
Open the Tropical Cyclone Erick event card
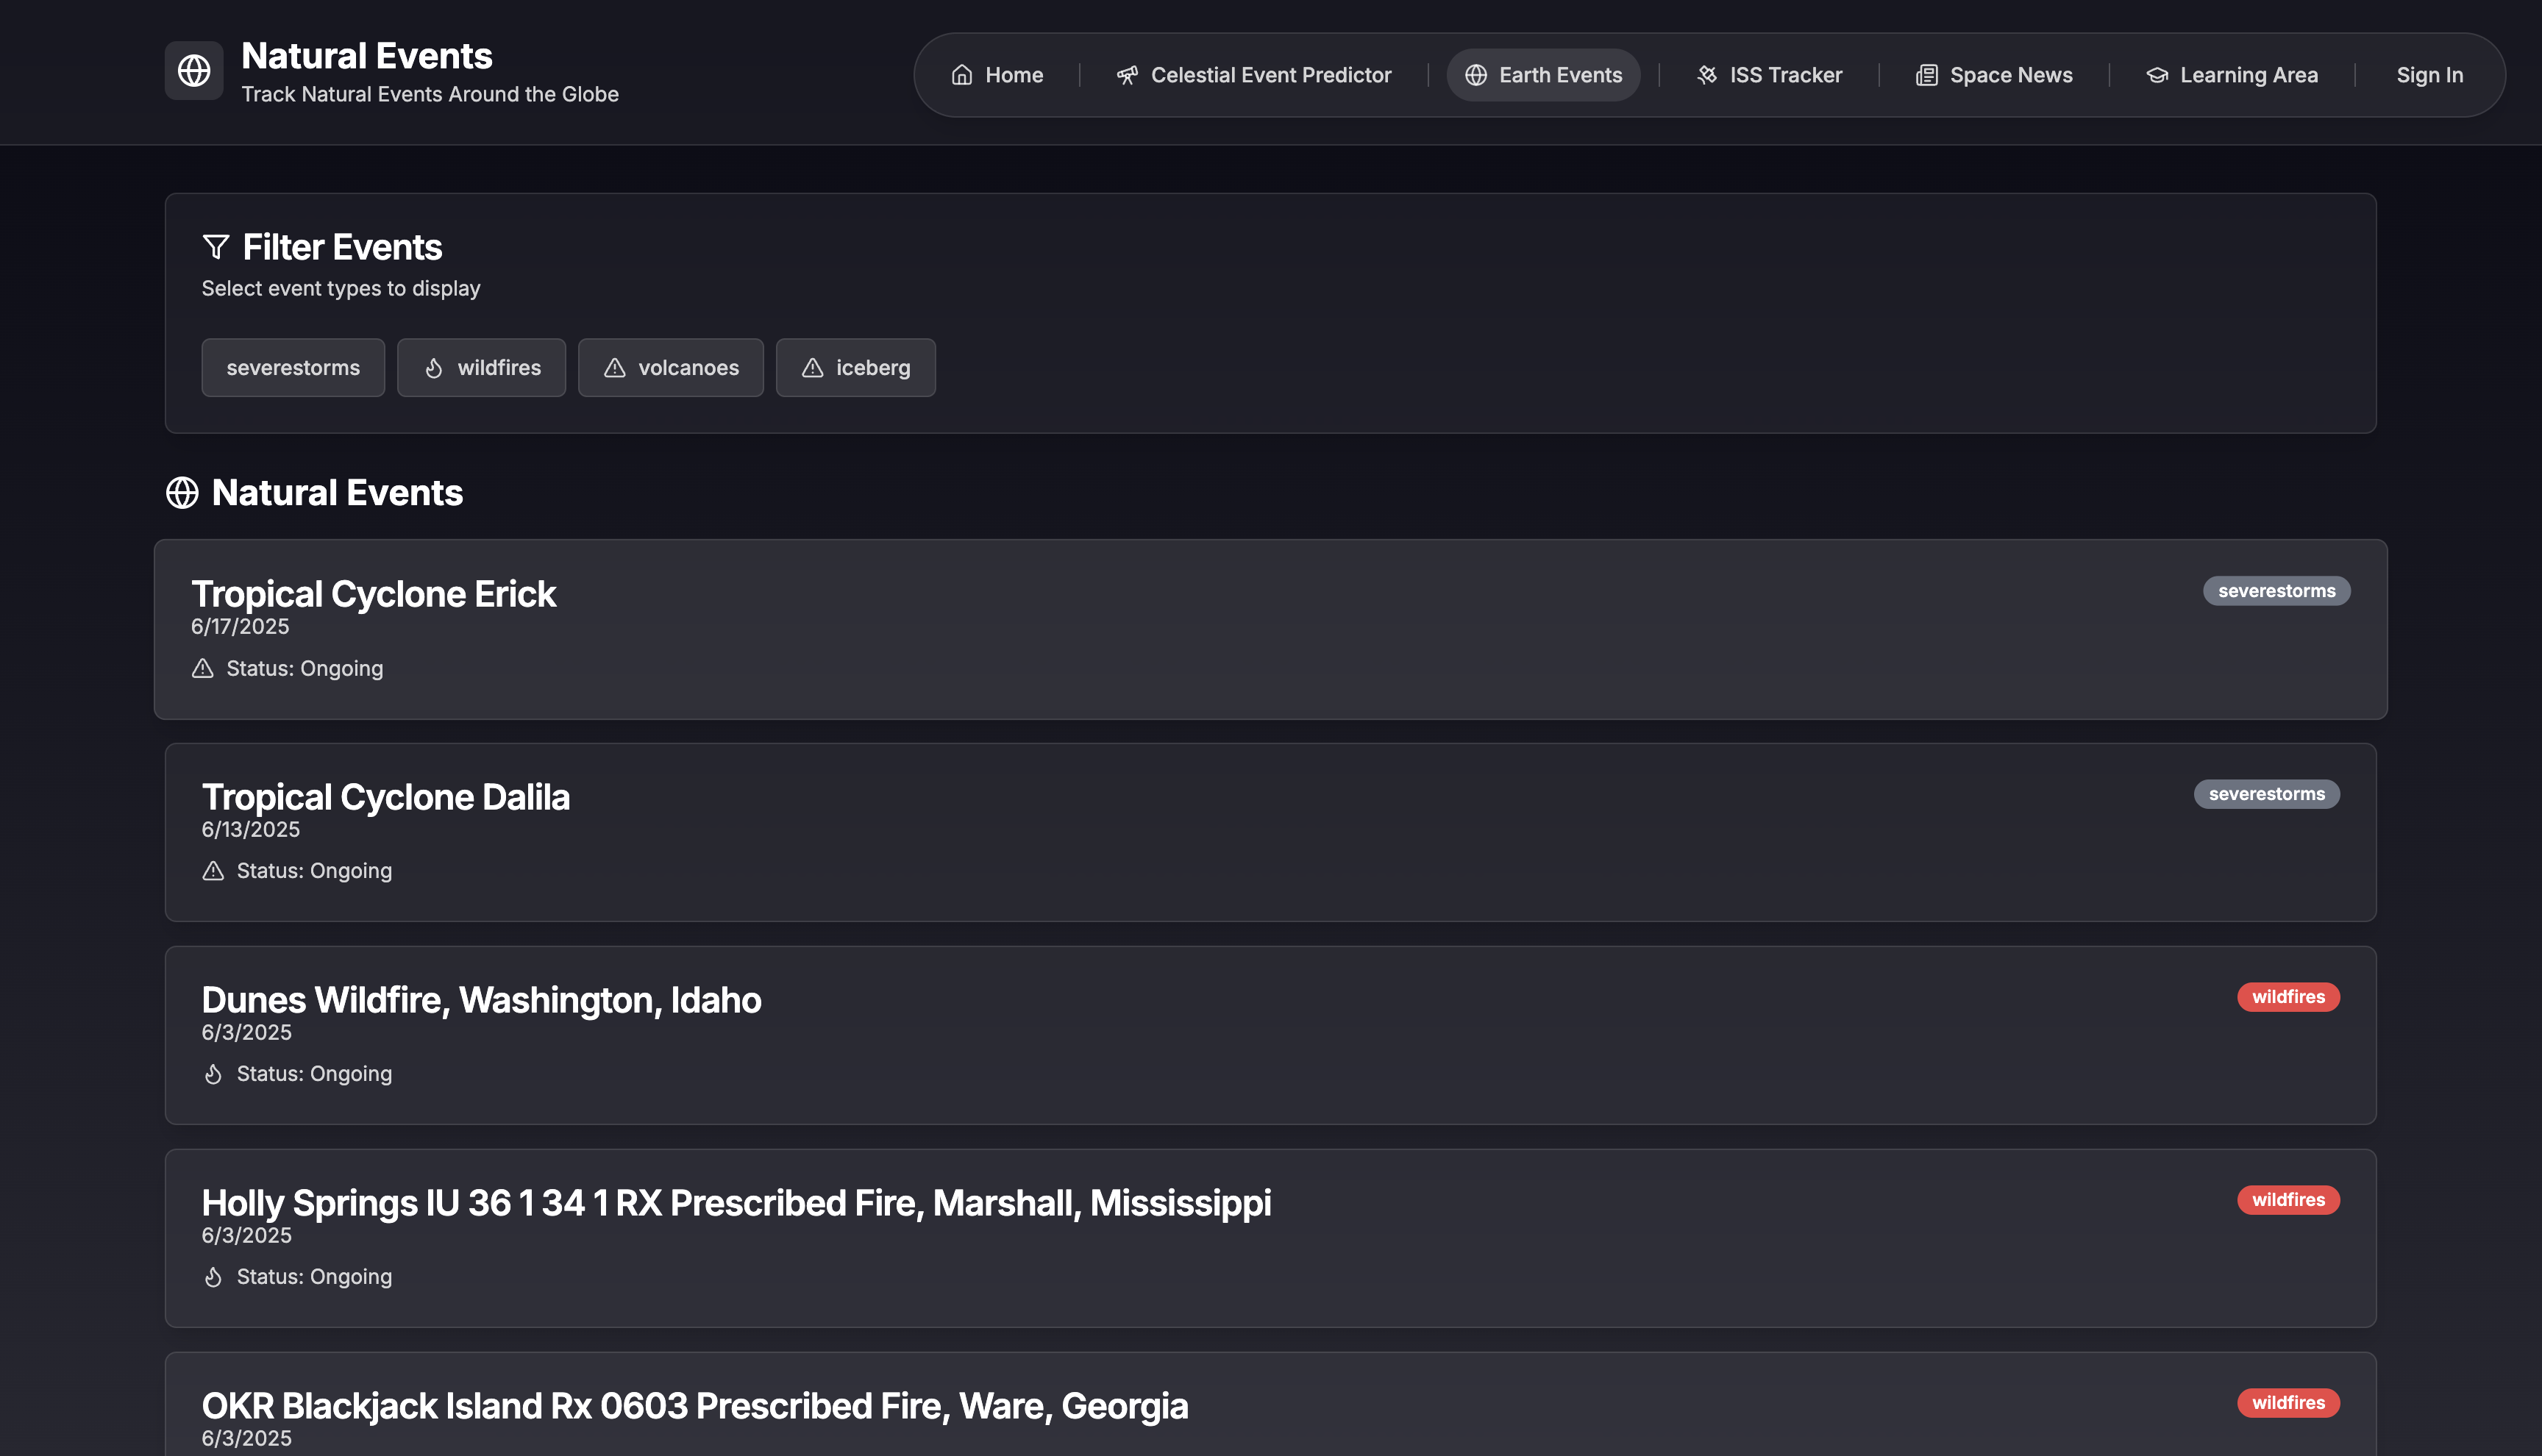[373, 594]
